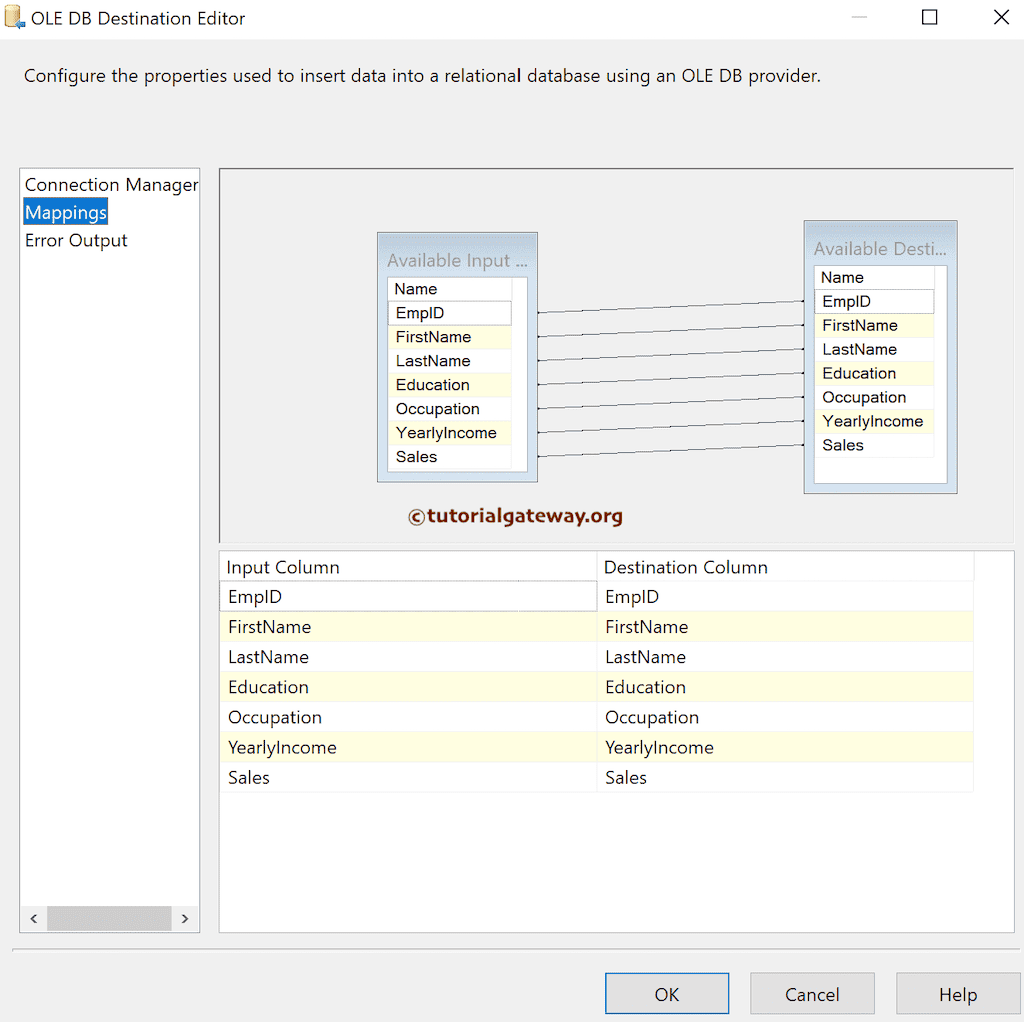Image resolution: width=1024 pixels, height=1022 pixels.
Task: Click the Cancel button
Action: point(811,993)
